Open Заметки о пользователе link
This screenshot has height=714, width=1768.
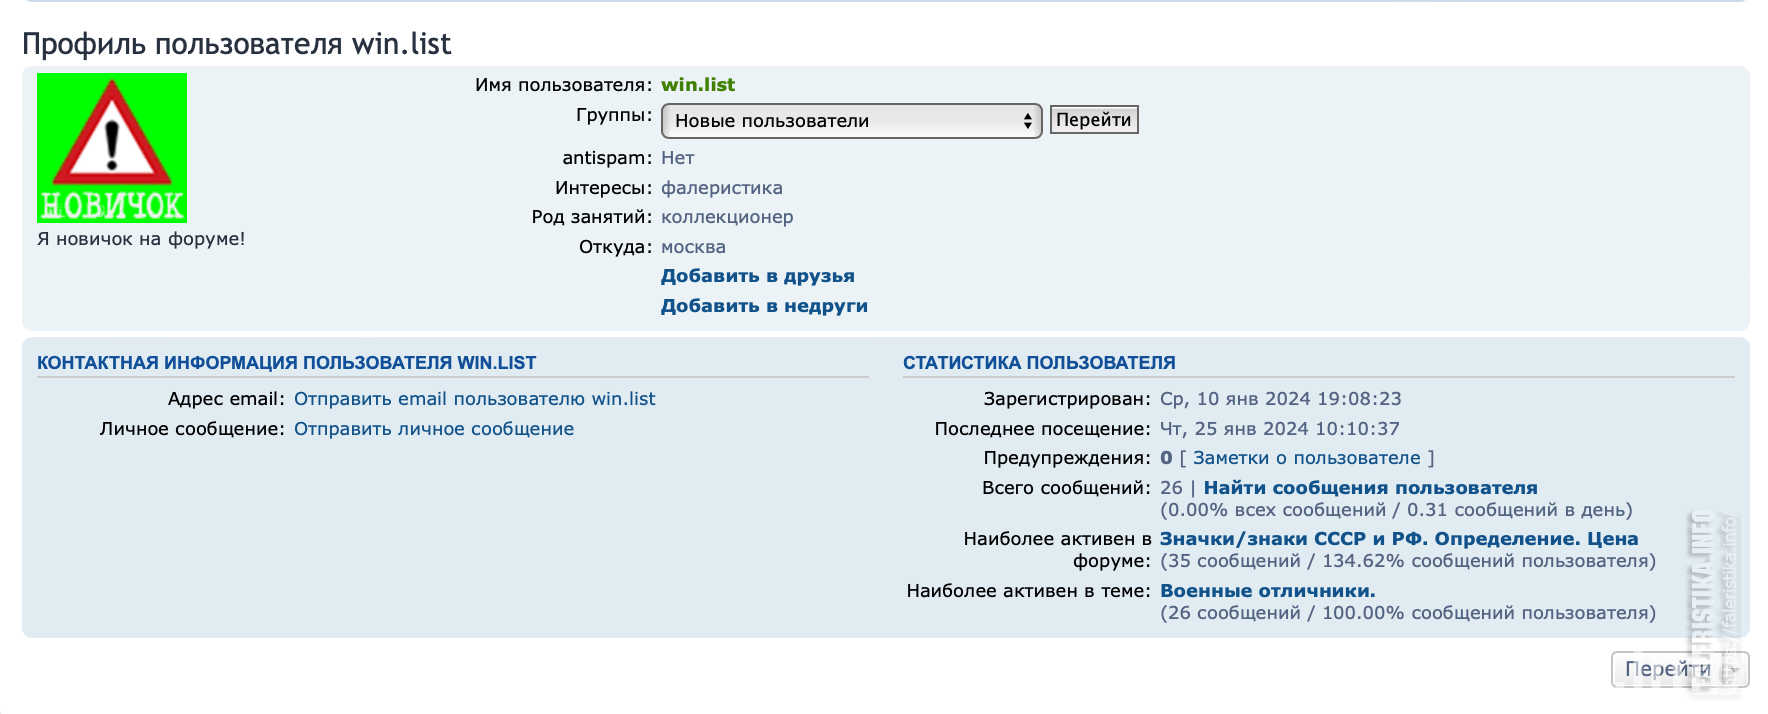click(1307, 458)
